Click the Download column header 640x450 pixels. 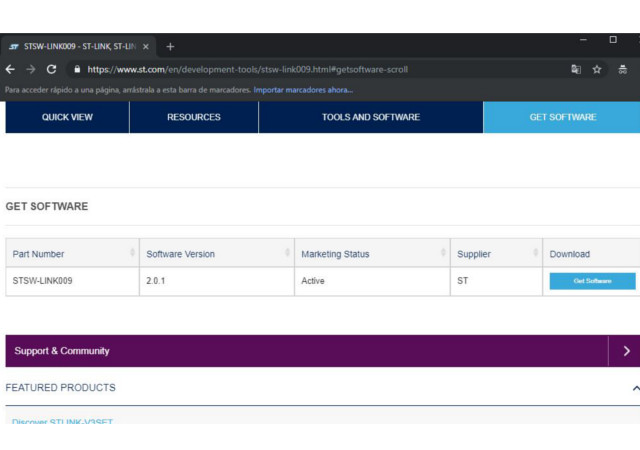(591, 254)
